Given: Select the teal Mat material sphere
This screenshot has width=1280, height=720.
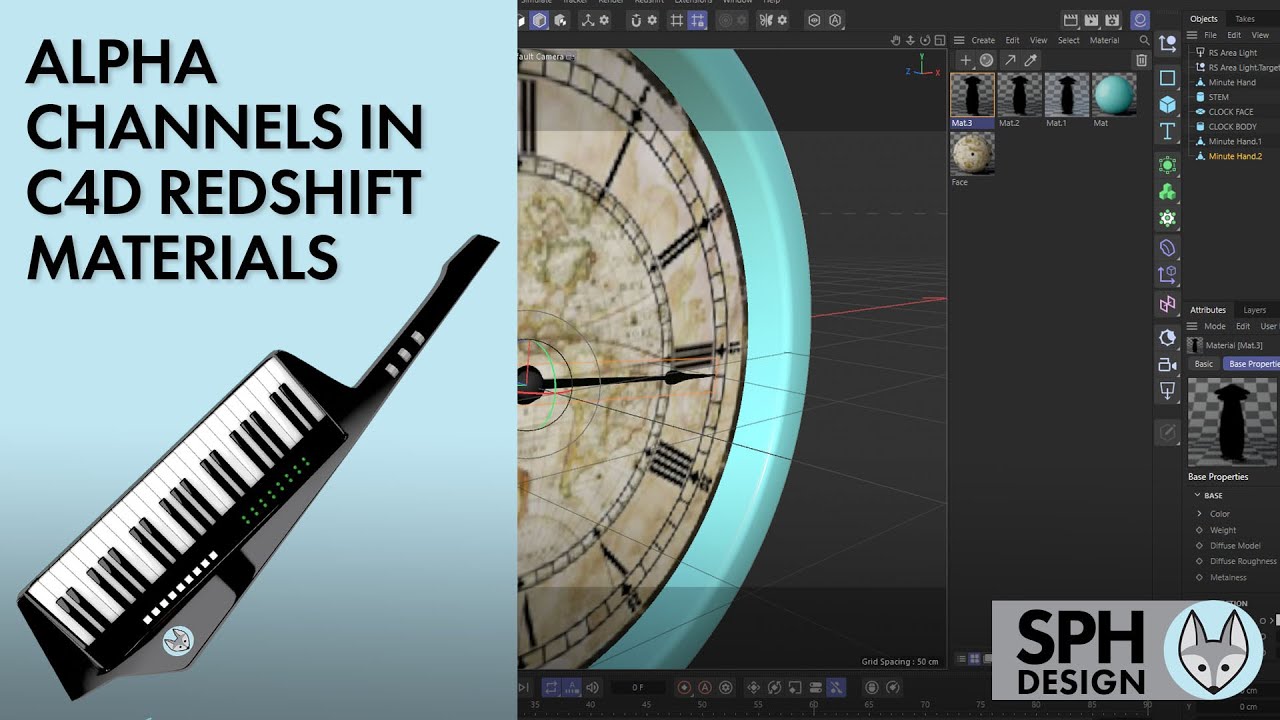Looking at the screenshot, I should click(1113, 95).
